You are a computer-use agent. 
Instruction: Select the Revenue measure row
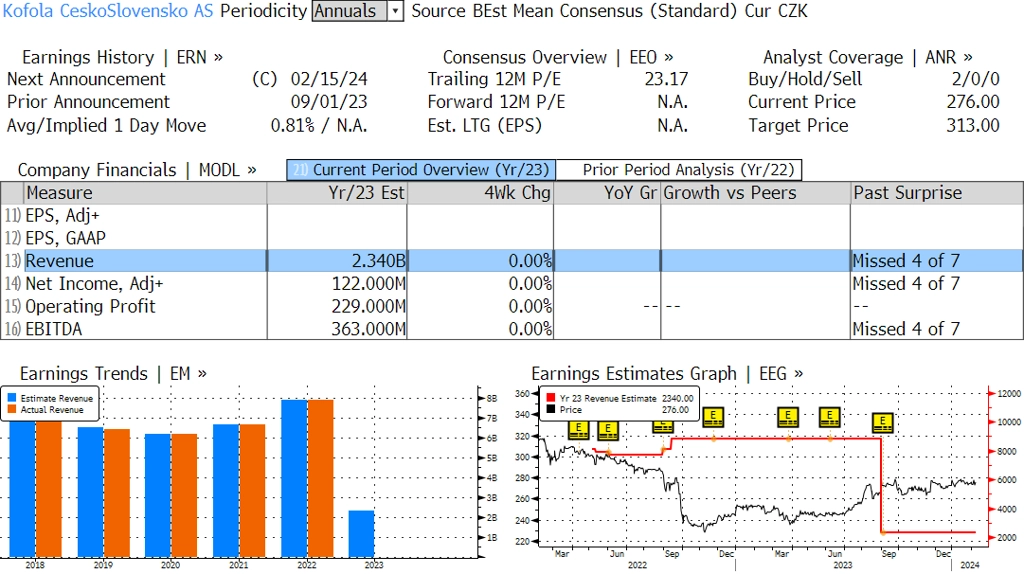pos(512,261)
